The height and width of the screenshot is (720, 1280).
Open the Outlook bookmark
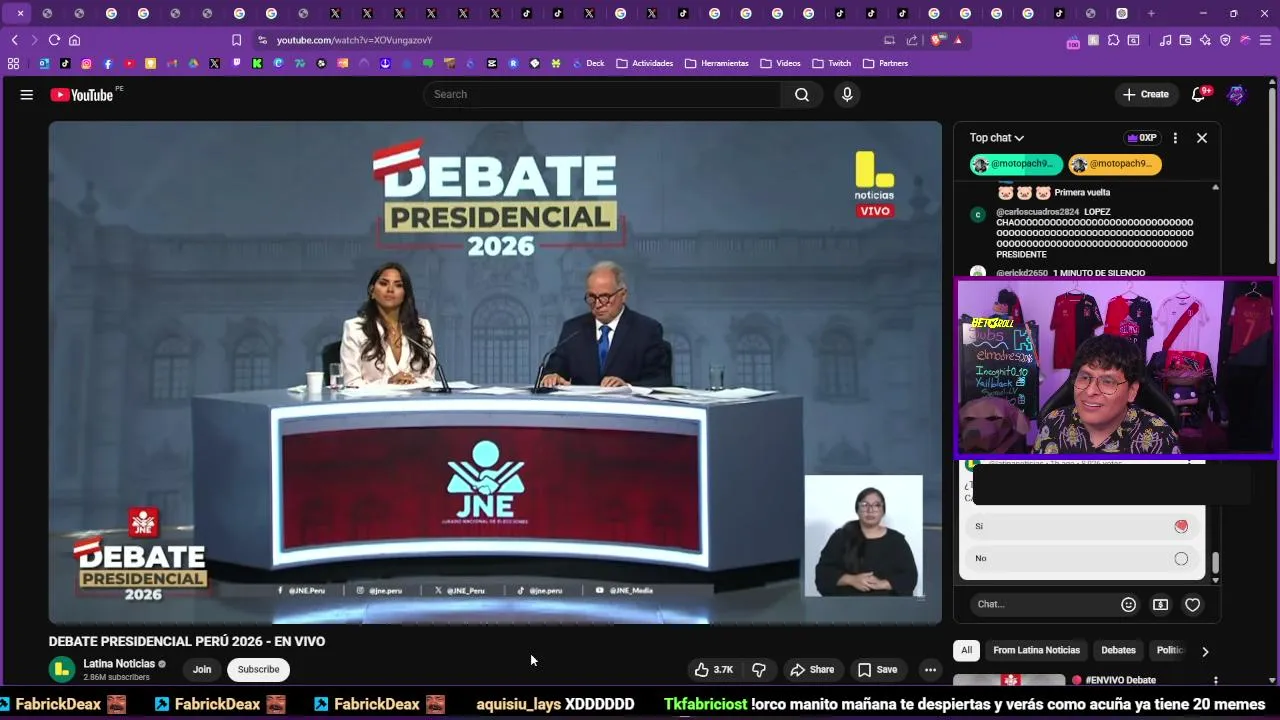(x=44, y=63)
